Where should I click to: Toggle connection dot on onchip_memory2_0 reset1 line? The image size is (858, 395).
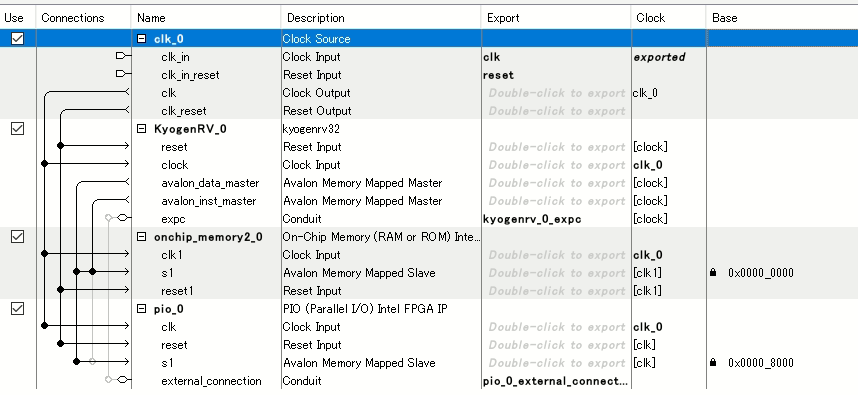pos(60,290)
